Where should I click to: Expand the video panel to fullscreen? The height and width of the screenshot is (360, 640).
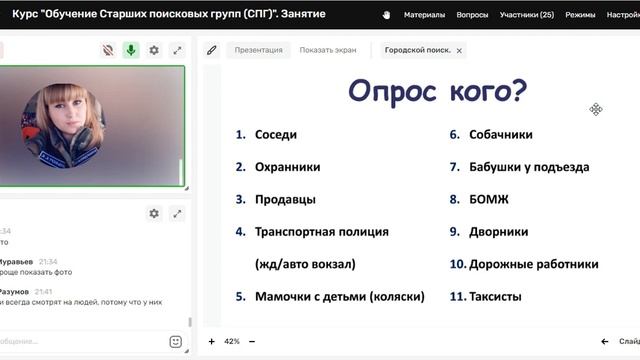(177, 50)
